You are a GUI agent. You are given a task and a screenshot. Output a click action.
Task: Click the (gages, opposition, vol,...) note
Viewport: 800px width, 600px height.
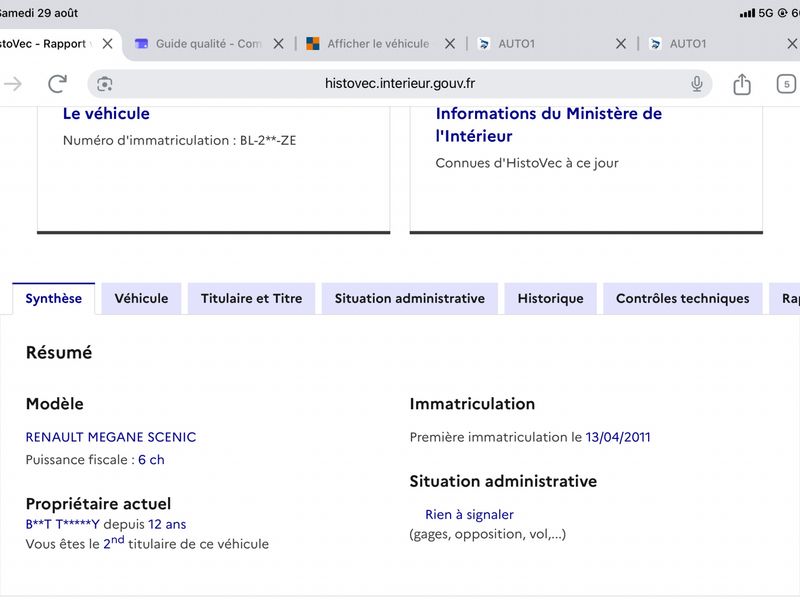click(488, 534)
